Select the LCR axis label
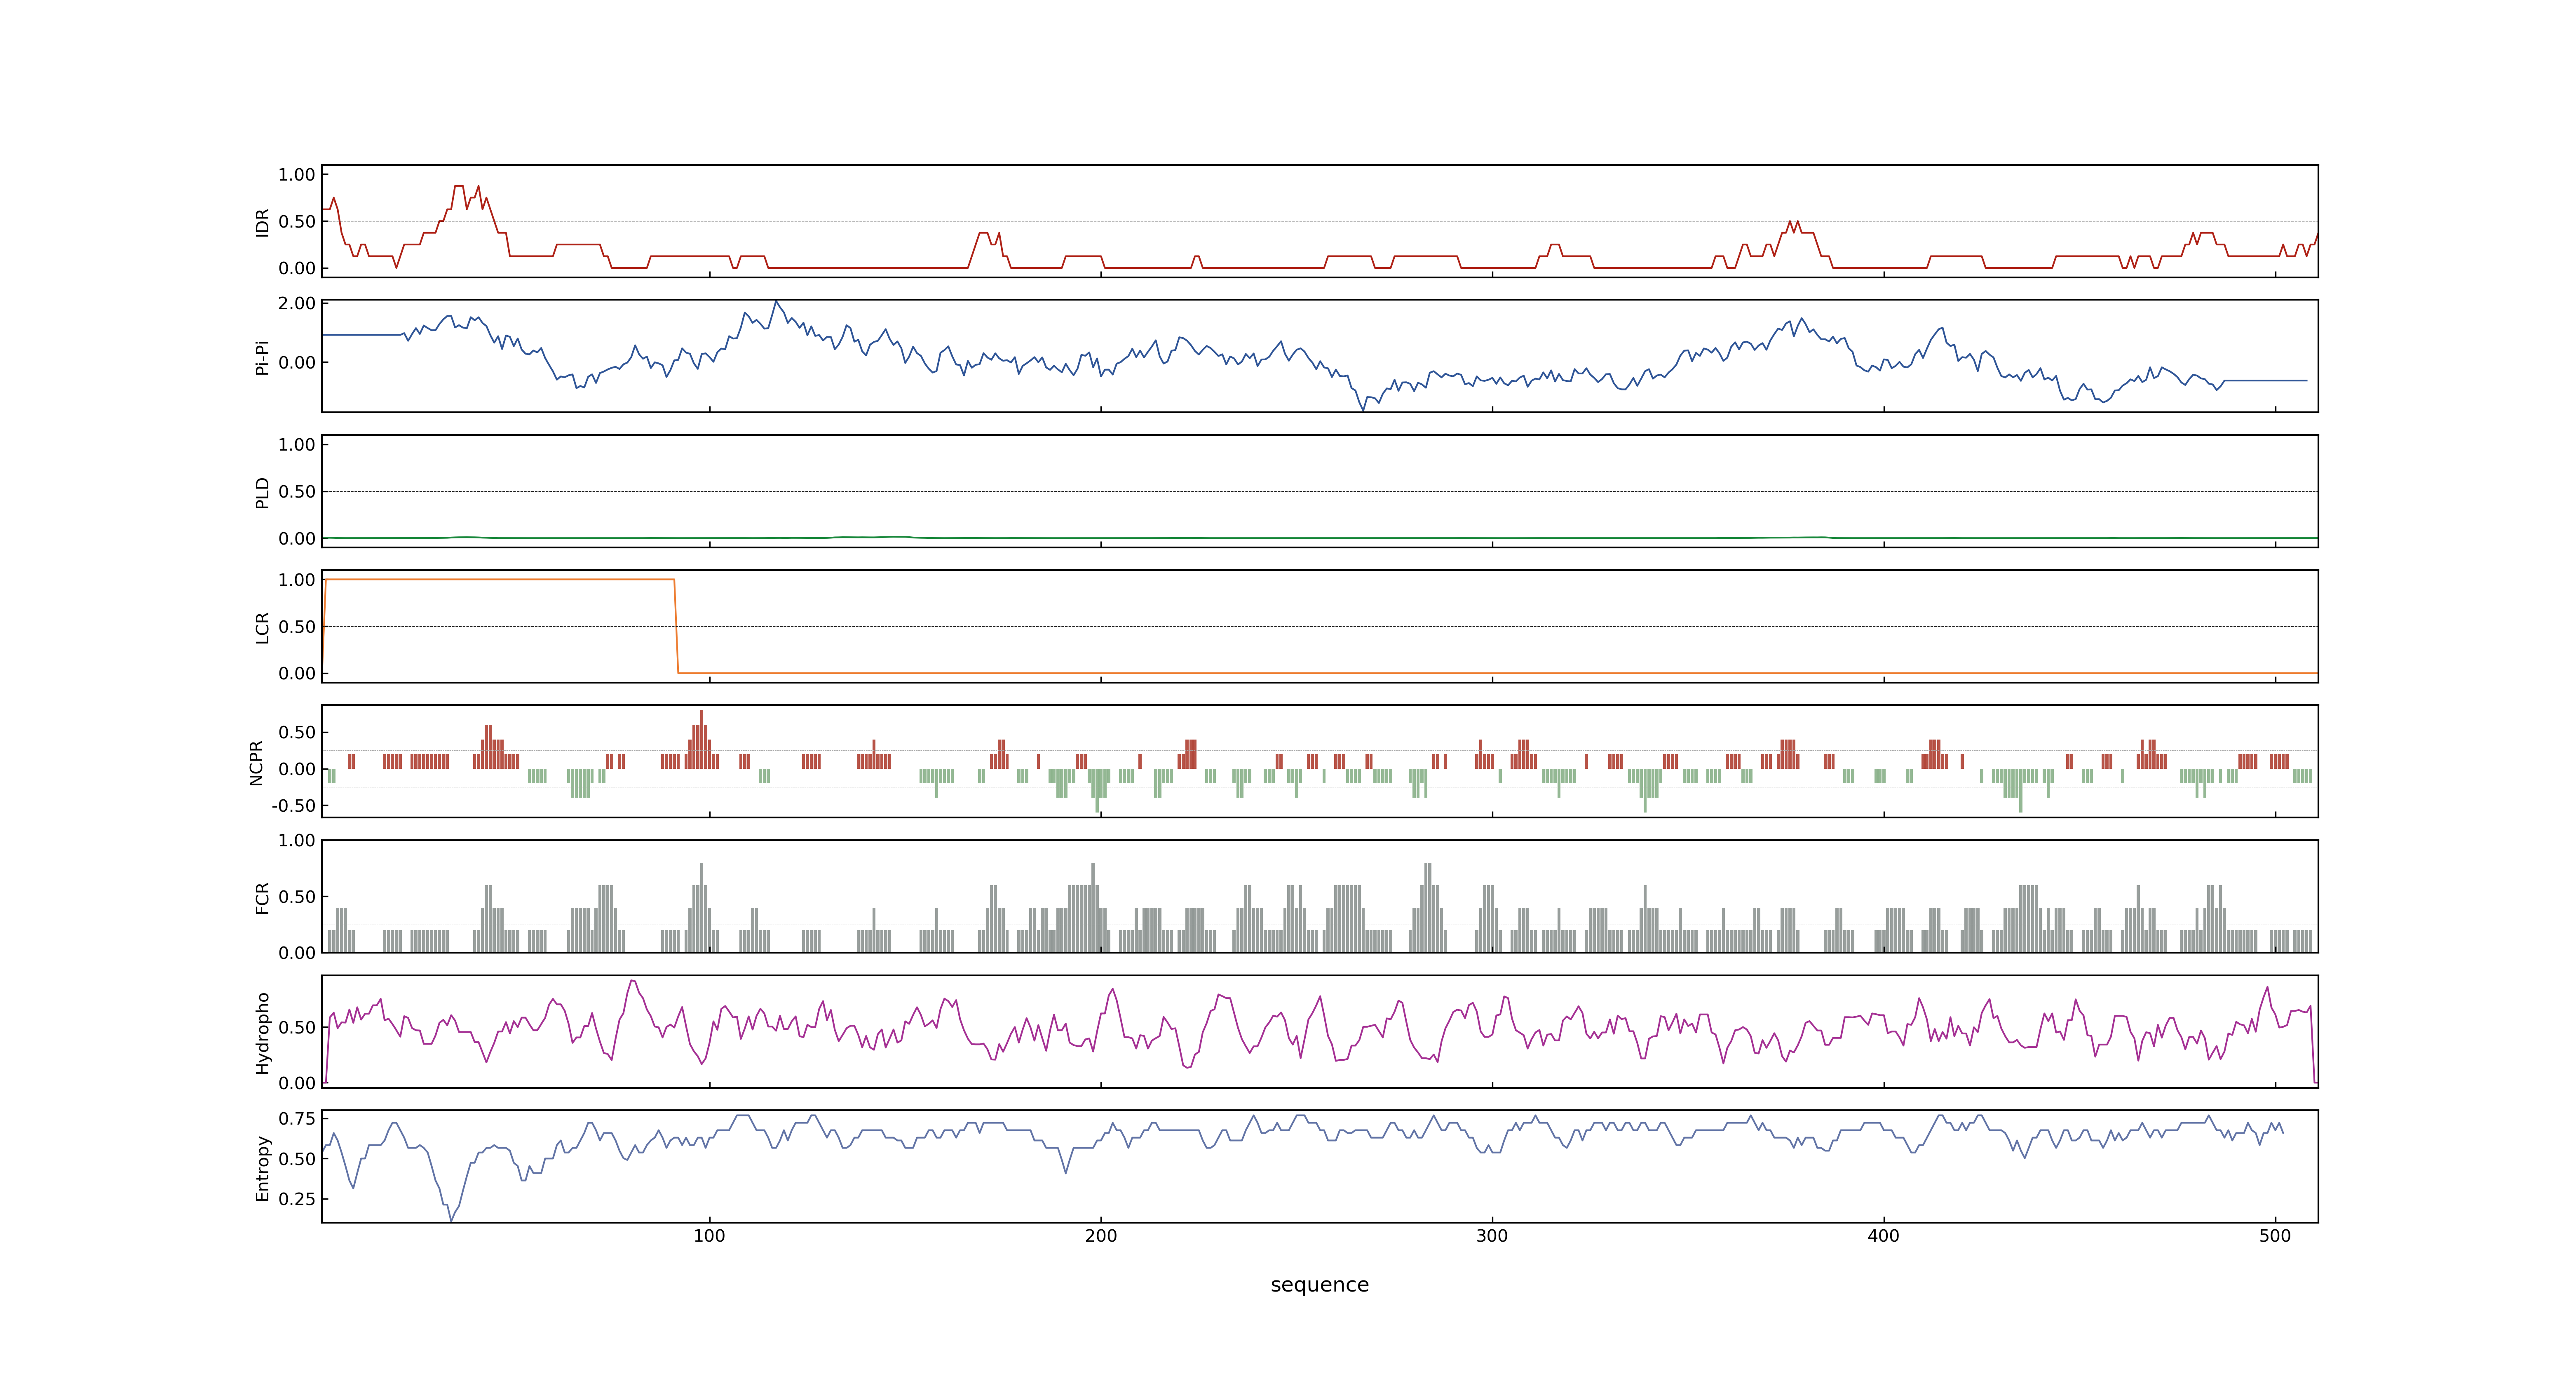The image size is (2576, 1374). click(x=262, y=627)
